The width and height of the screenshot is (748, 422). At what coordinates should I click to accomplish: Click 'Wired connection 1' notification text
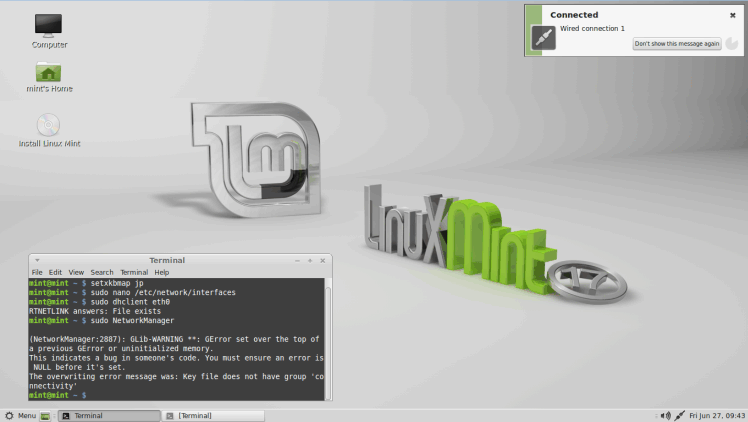592,29
